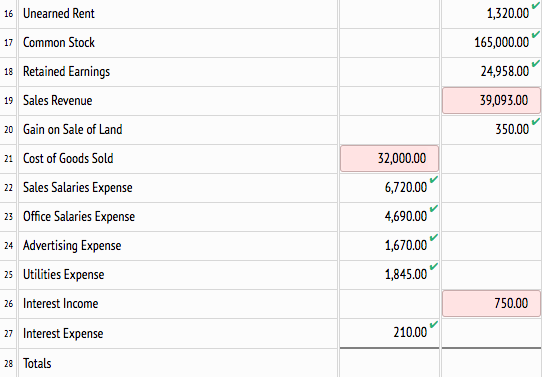Viewport: 543px width, 377px height.
Task: Select the Gain on Sale of Land label
Action: coord(72,129)
